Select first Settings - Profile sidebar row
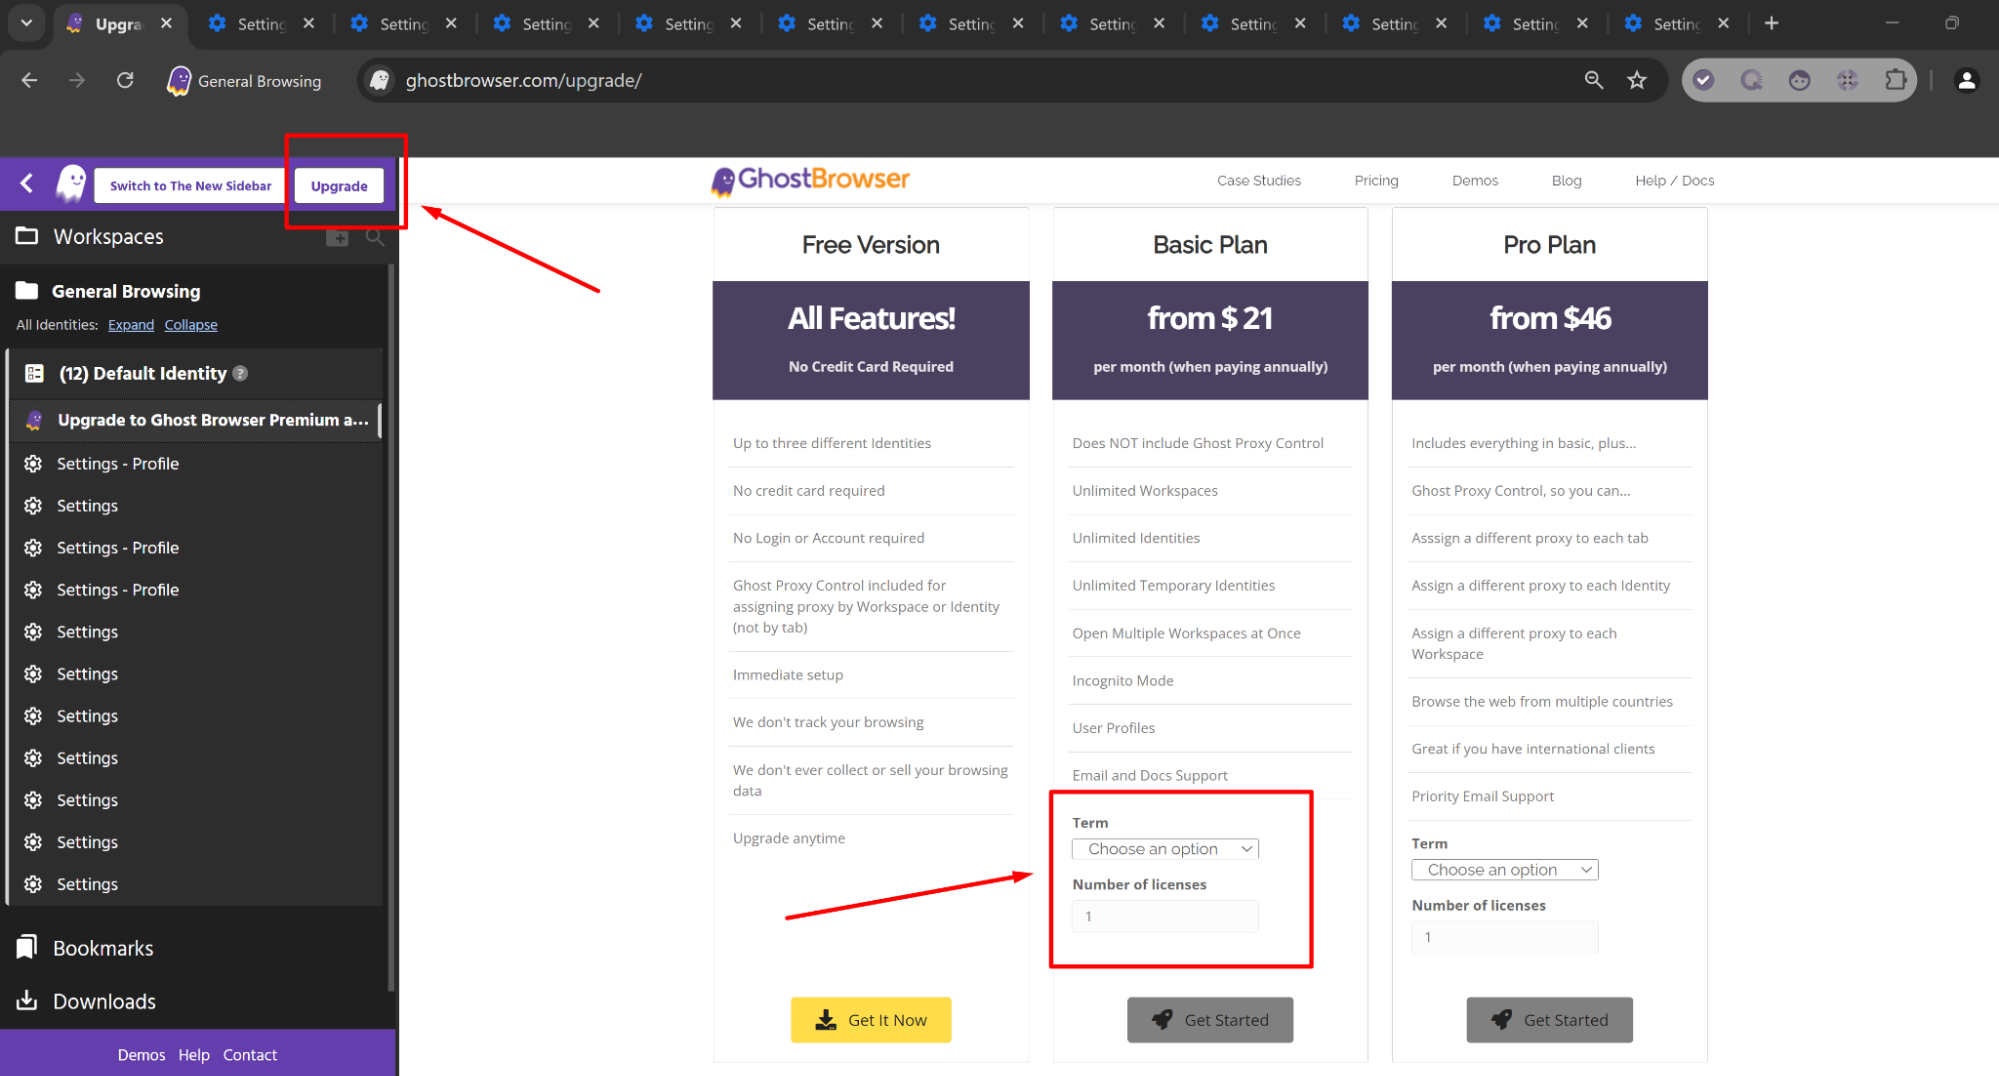This screenshot has width=1999, height=1076. pos(196,464)
